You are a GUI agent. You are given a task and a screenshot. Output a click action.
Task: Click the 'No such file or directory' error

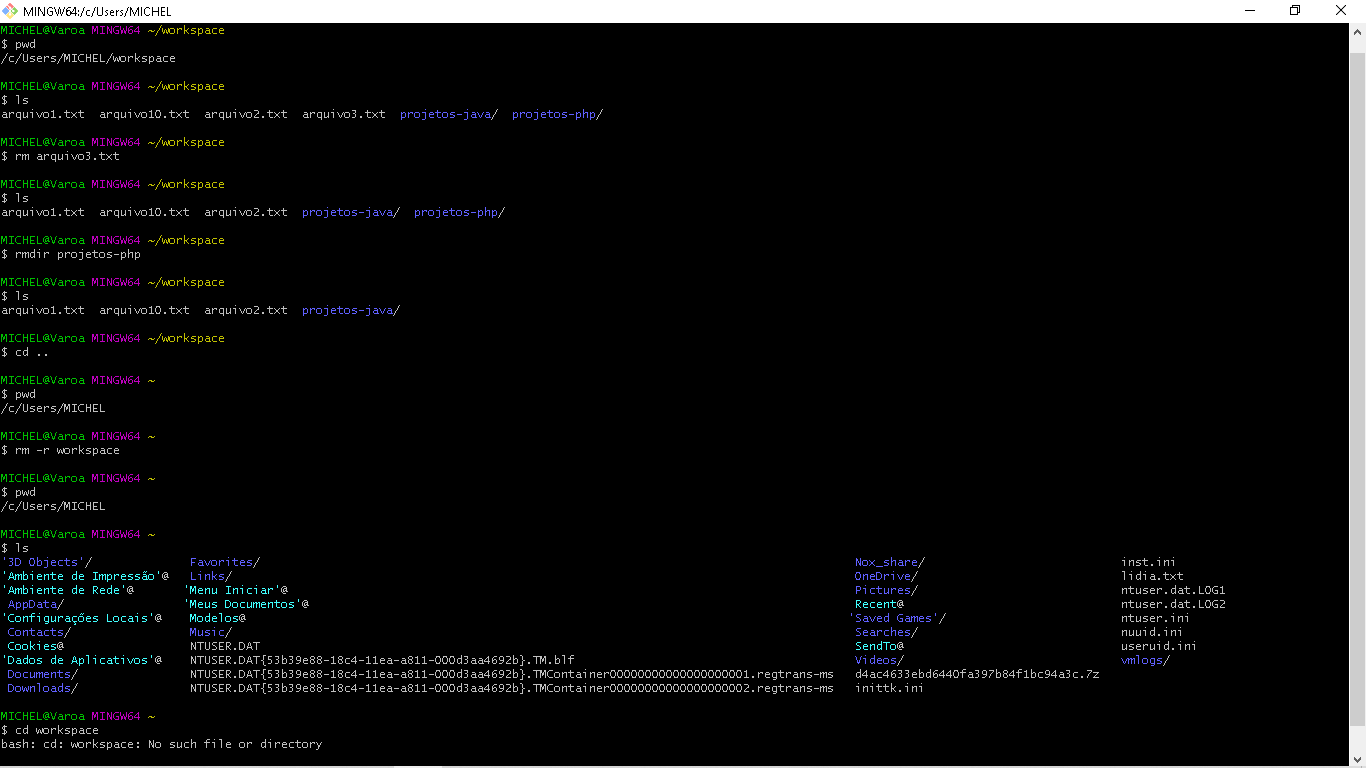[x=235, y=744]
